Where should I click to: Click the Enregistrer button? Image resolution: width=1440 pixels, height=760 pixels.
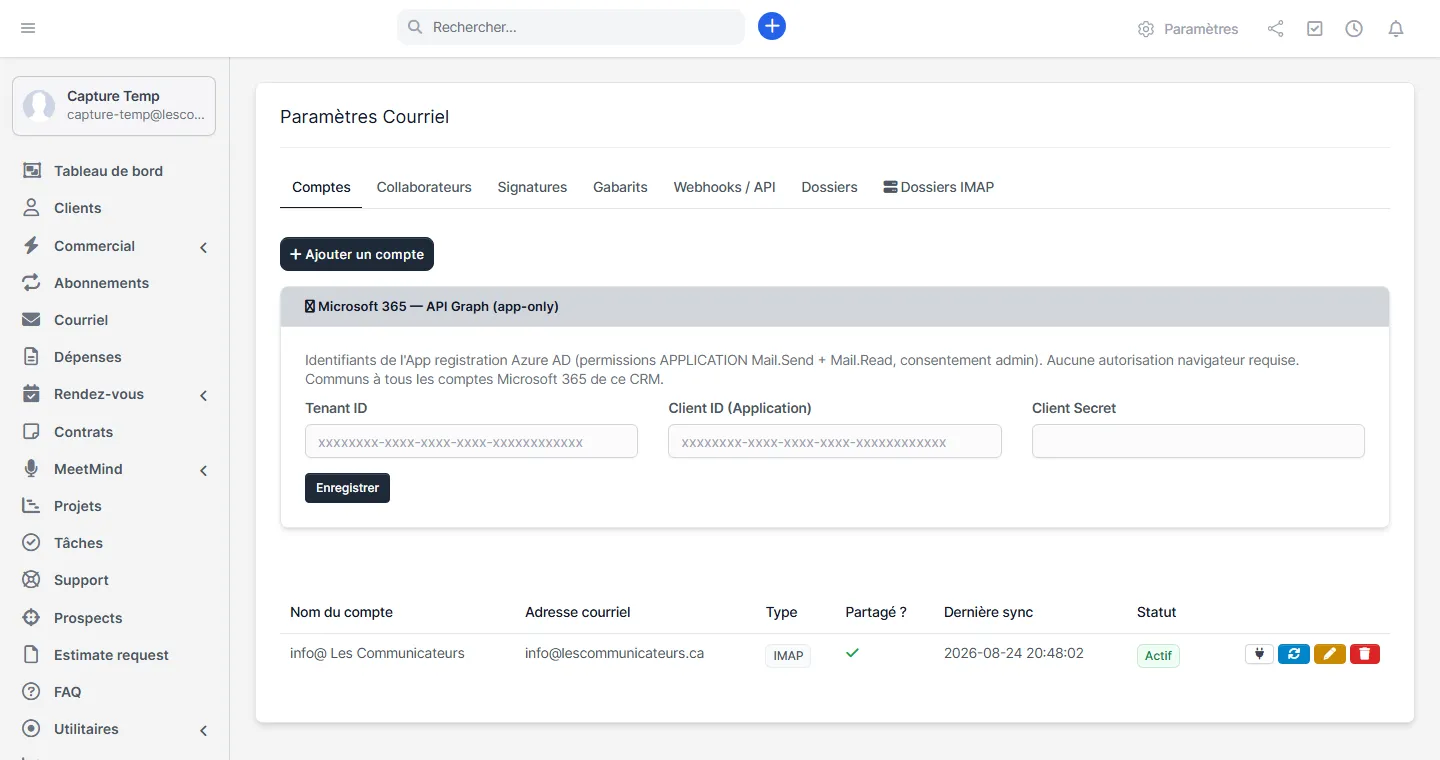(x=347, y=488)
